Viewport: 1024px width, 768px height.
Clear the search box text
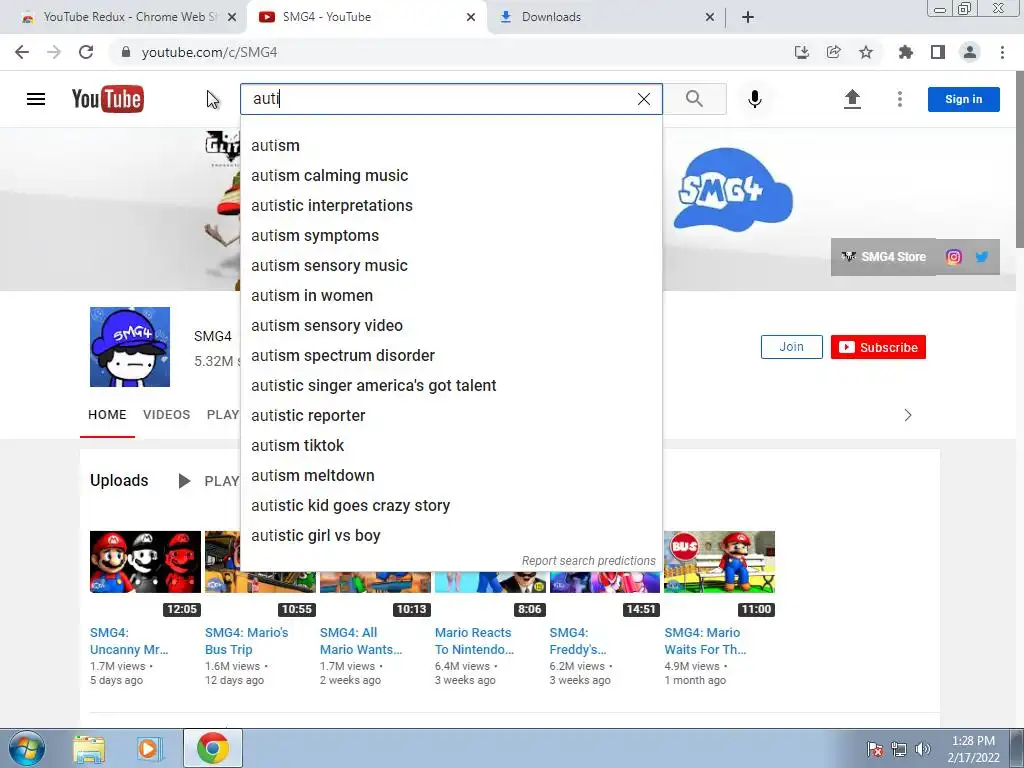[643, 99]
